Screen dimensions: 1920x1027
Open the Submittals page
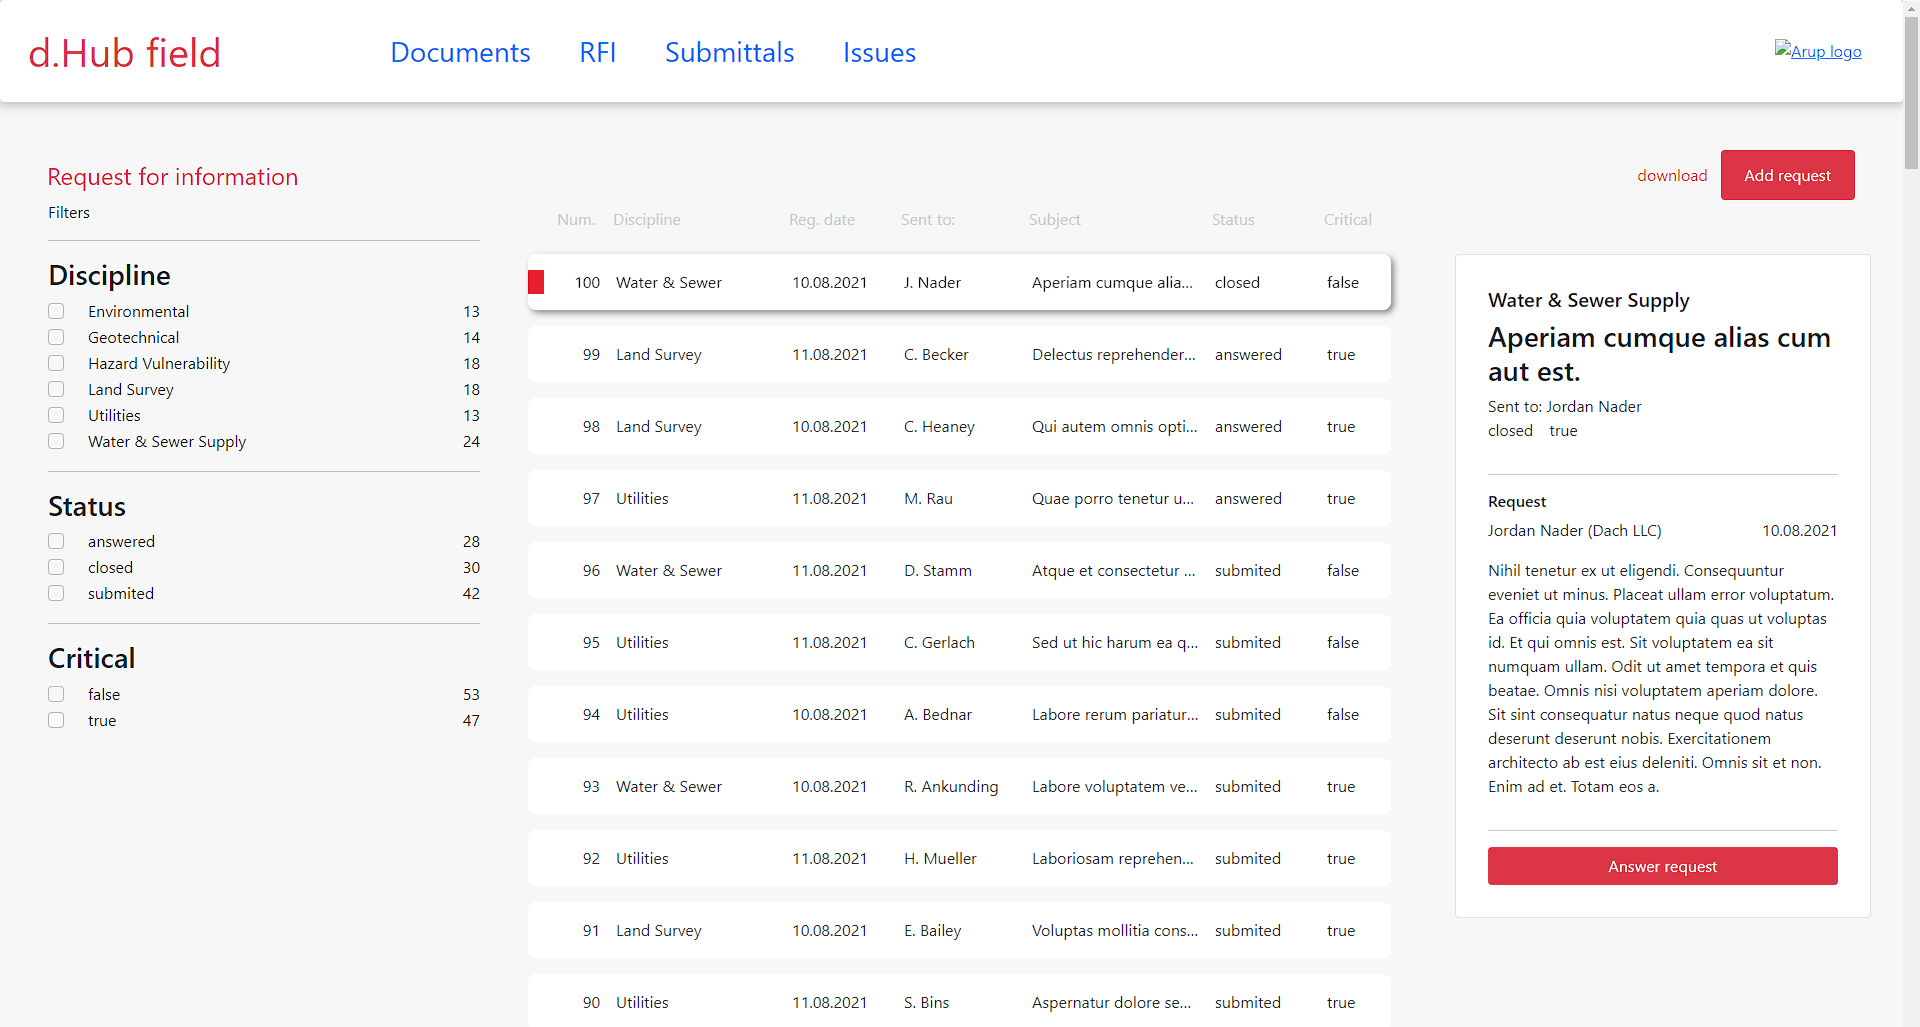point(729,52)
